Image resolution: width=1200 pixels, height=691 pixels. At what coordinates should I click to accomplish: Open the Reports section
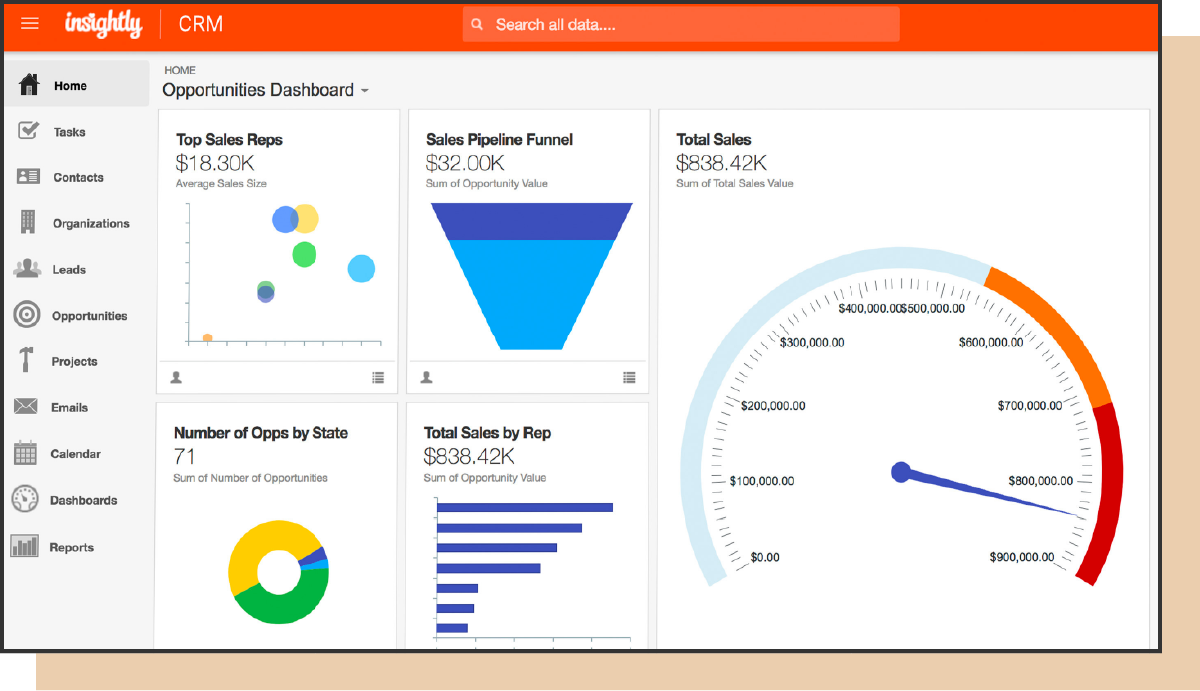(73, 547)
